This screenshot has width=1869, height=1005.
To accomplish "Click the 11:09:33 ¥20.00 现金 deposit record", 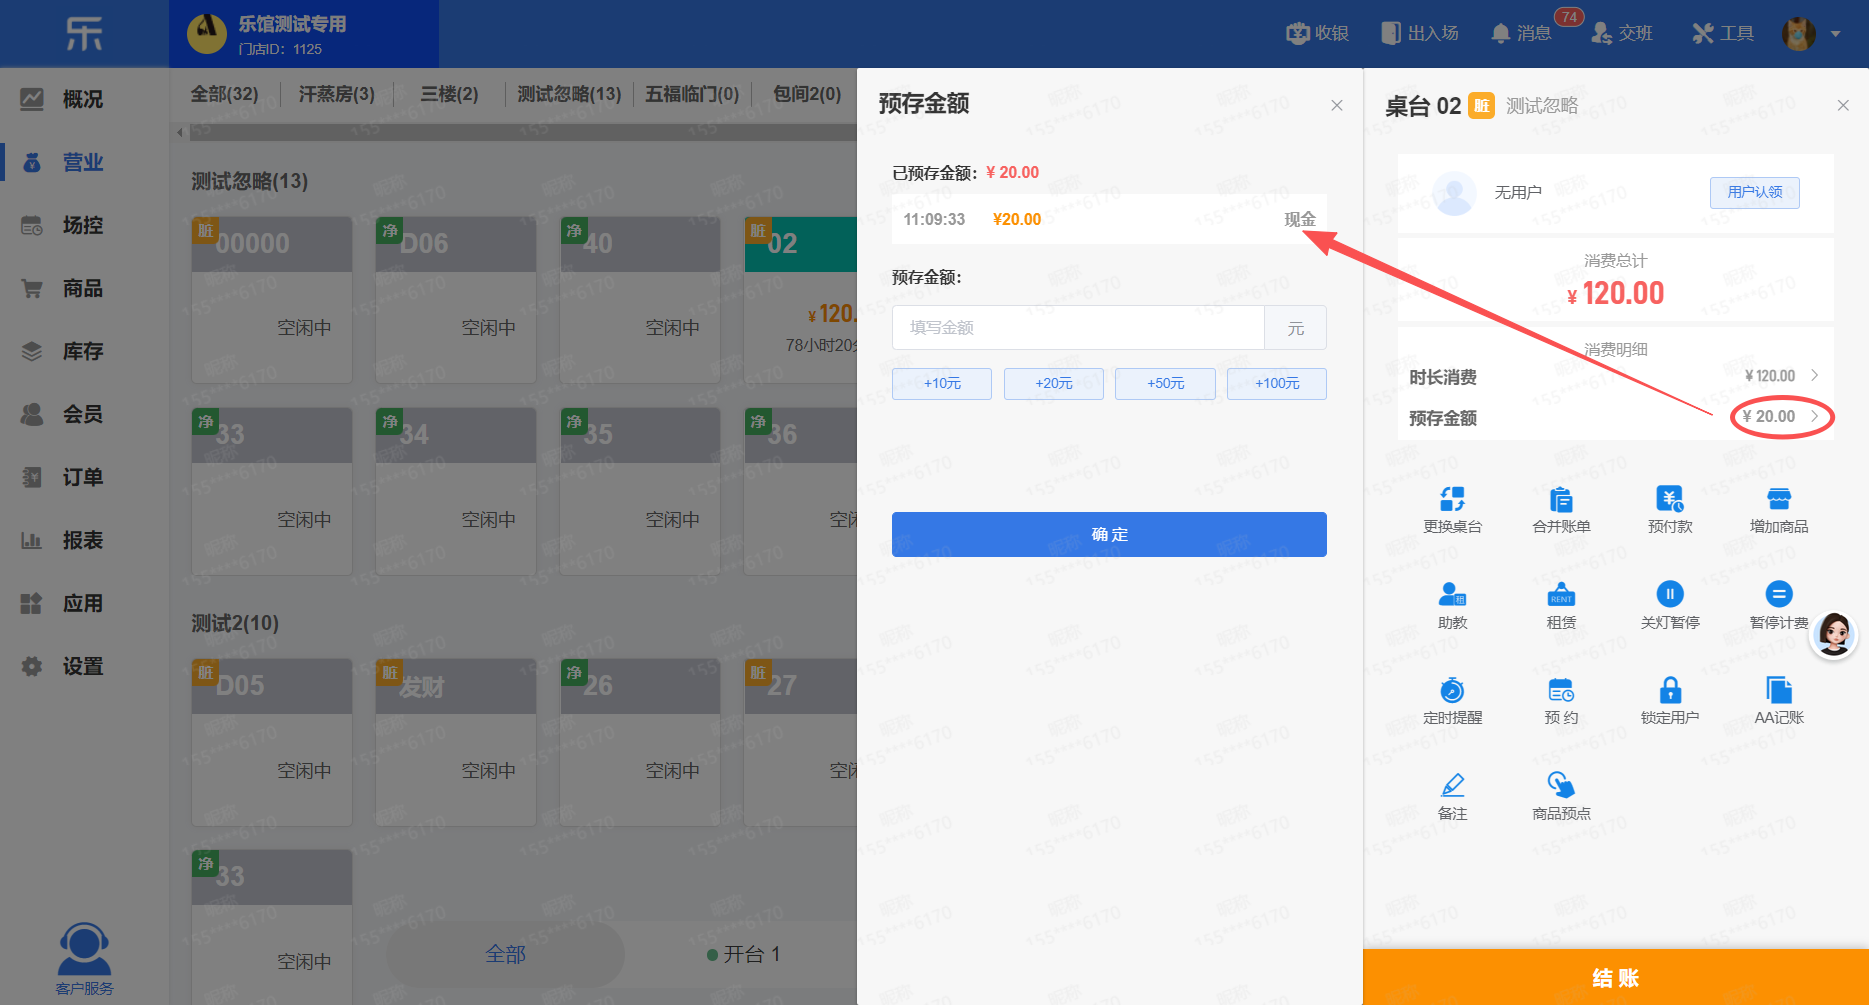I will (x=1109, y=219).
